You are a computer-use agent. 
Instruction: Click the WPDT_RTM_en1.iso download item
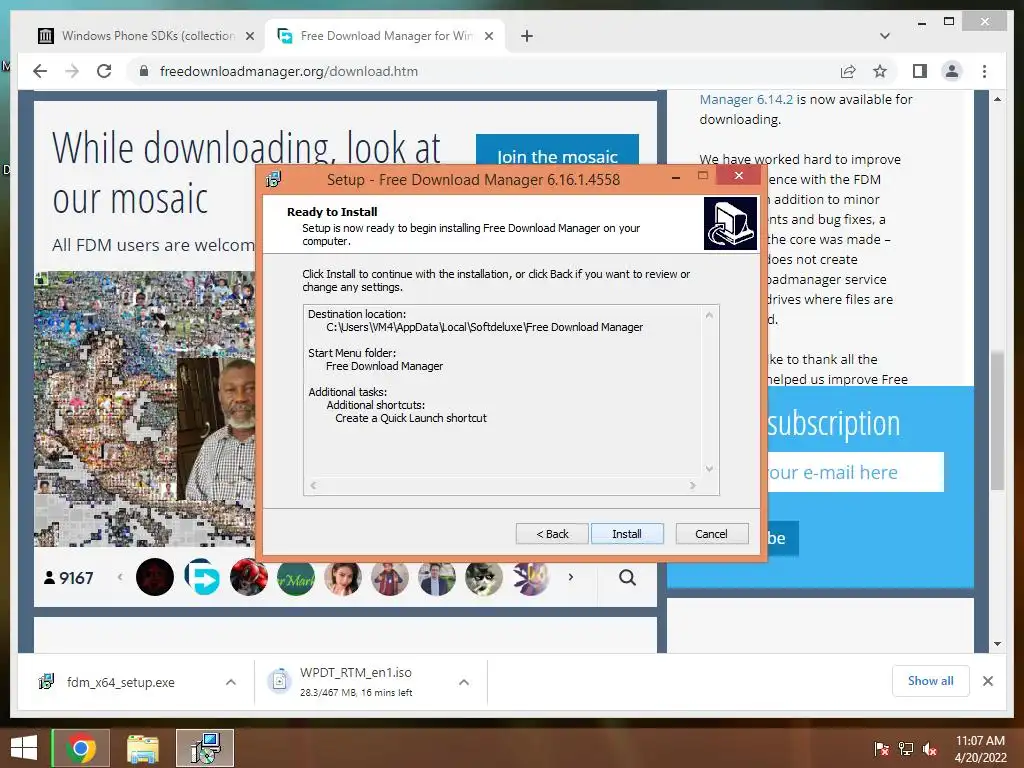point(356,682)
